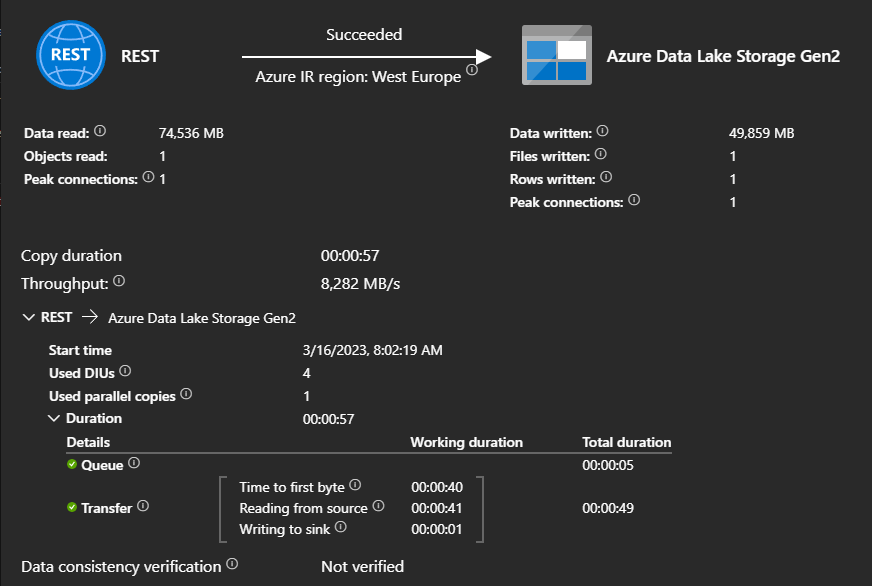Click info icon beside sink Peak connections
Screen dimensions: 872x586
[634, 200]
